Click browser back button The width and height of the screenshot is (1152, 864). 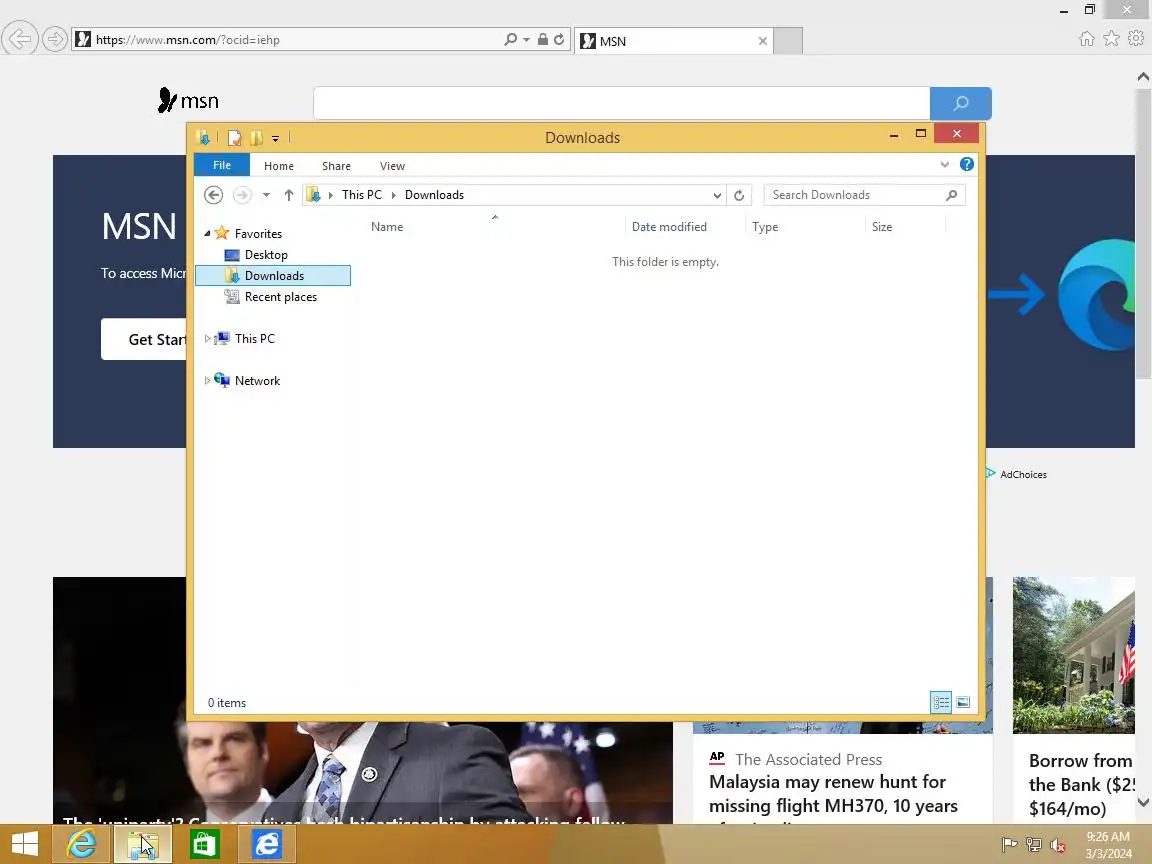[19, 39]
